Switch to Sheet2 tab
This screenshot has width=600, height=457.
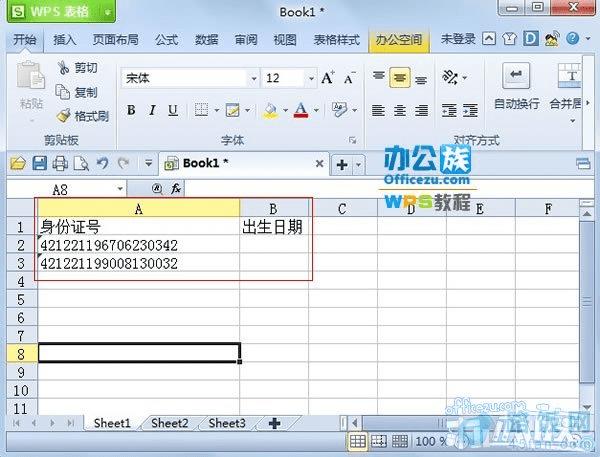click(170, 423)
